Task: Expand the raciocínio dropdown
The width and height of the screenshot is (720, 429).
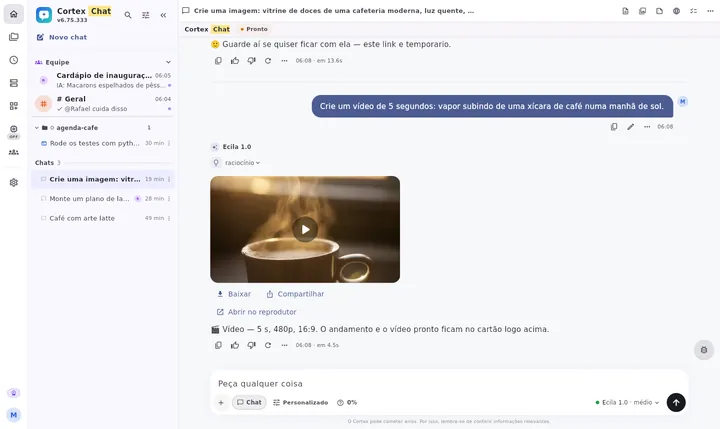Action: pos(242,163)
